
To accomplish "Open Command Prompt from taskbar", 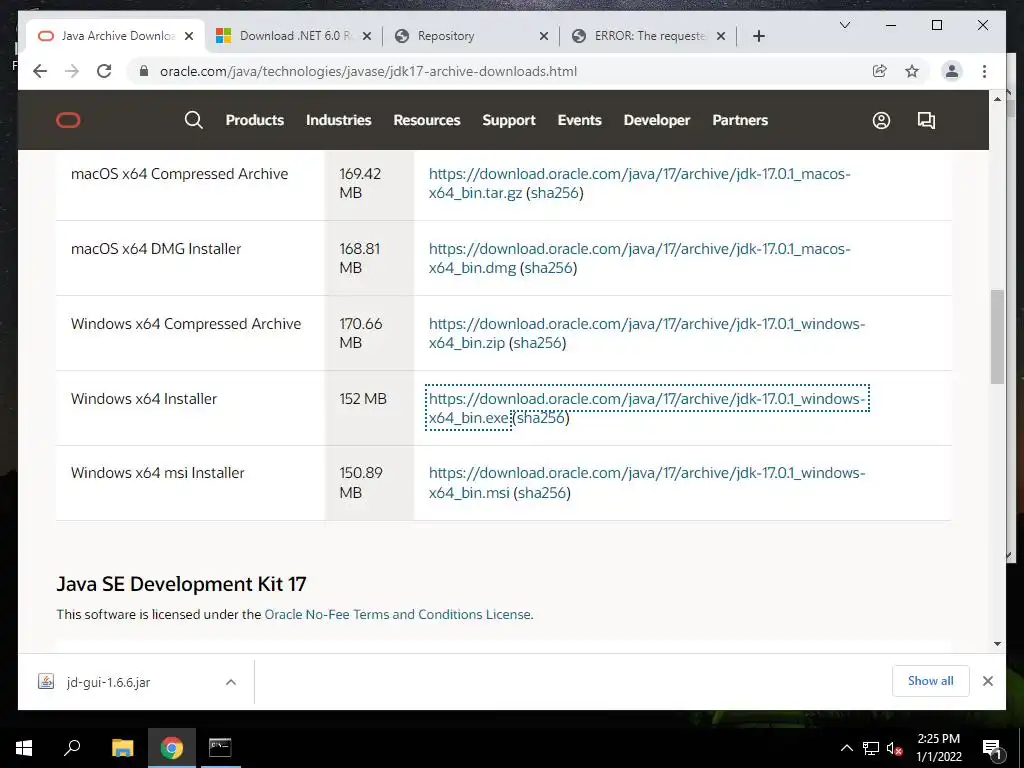I will click(220, 748).
